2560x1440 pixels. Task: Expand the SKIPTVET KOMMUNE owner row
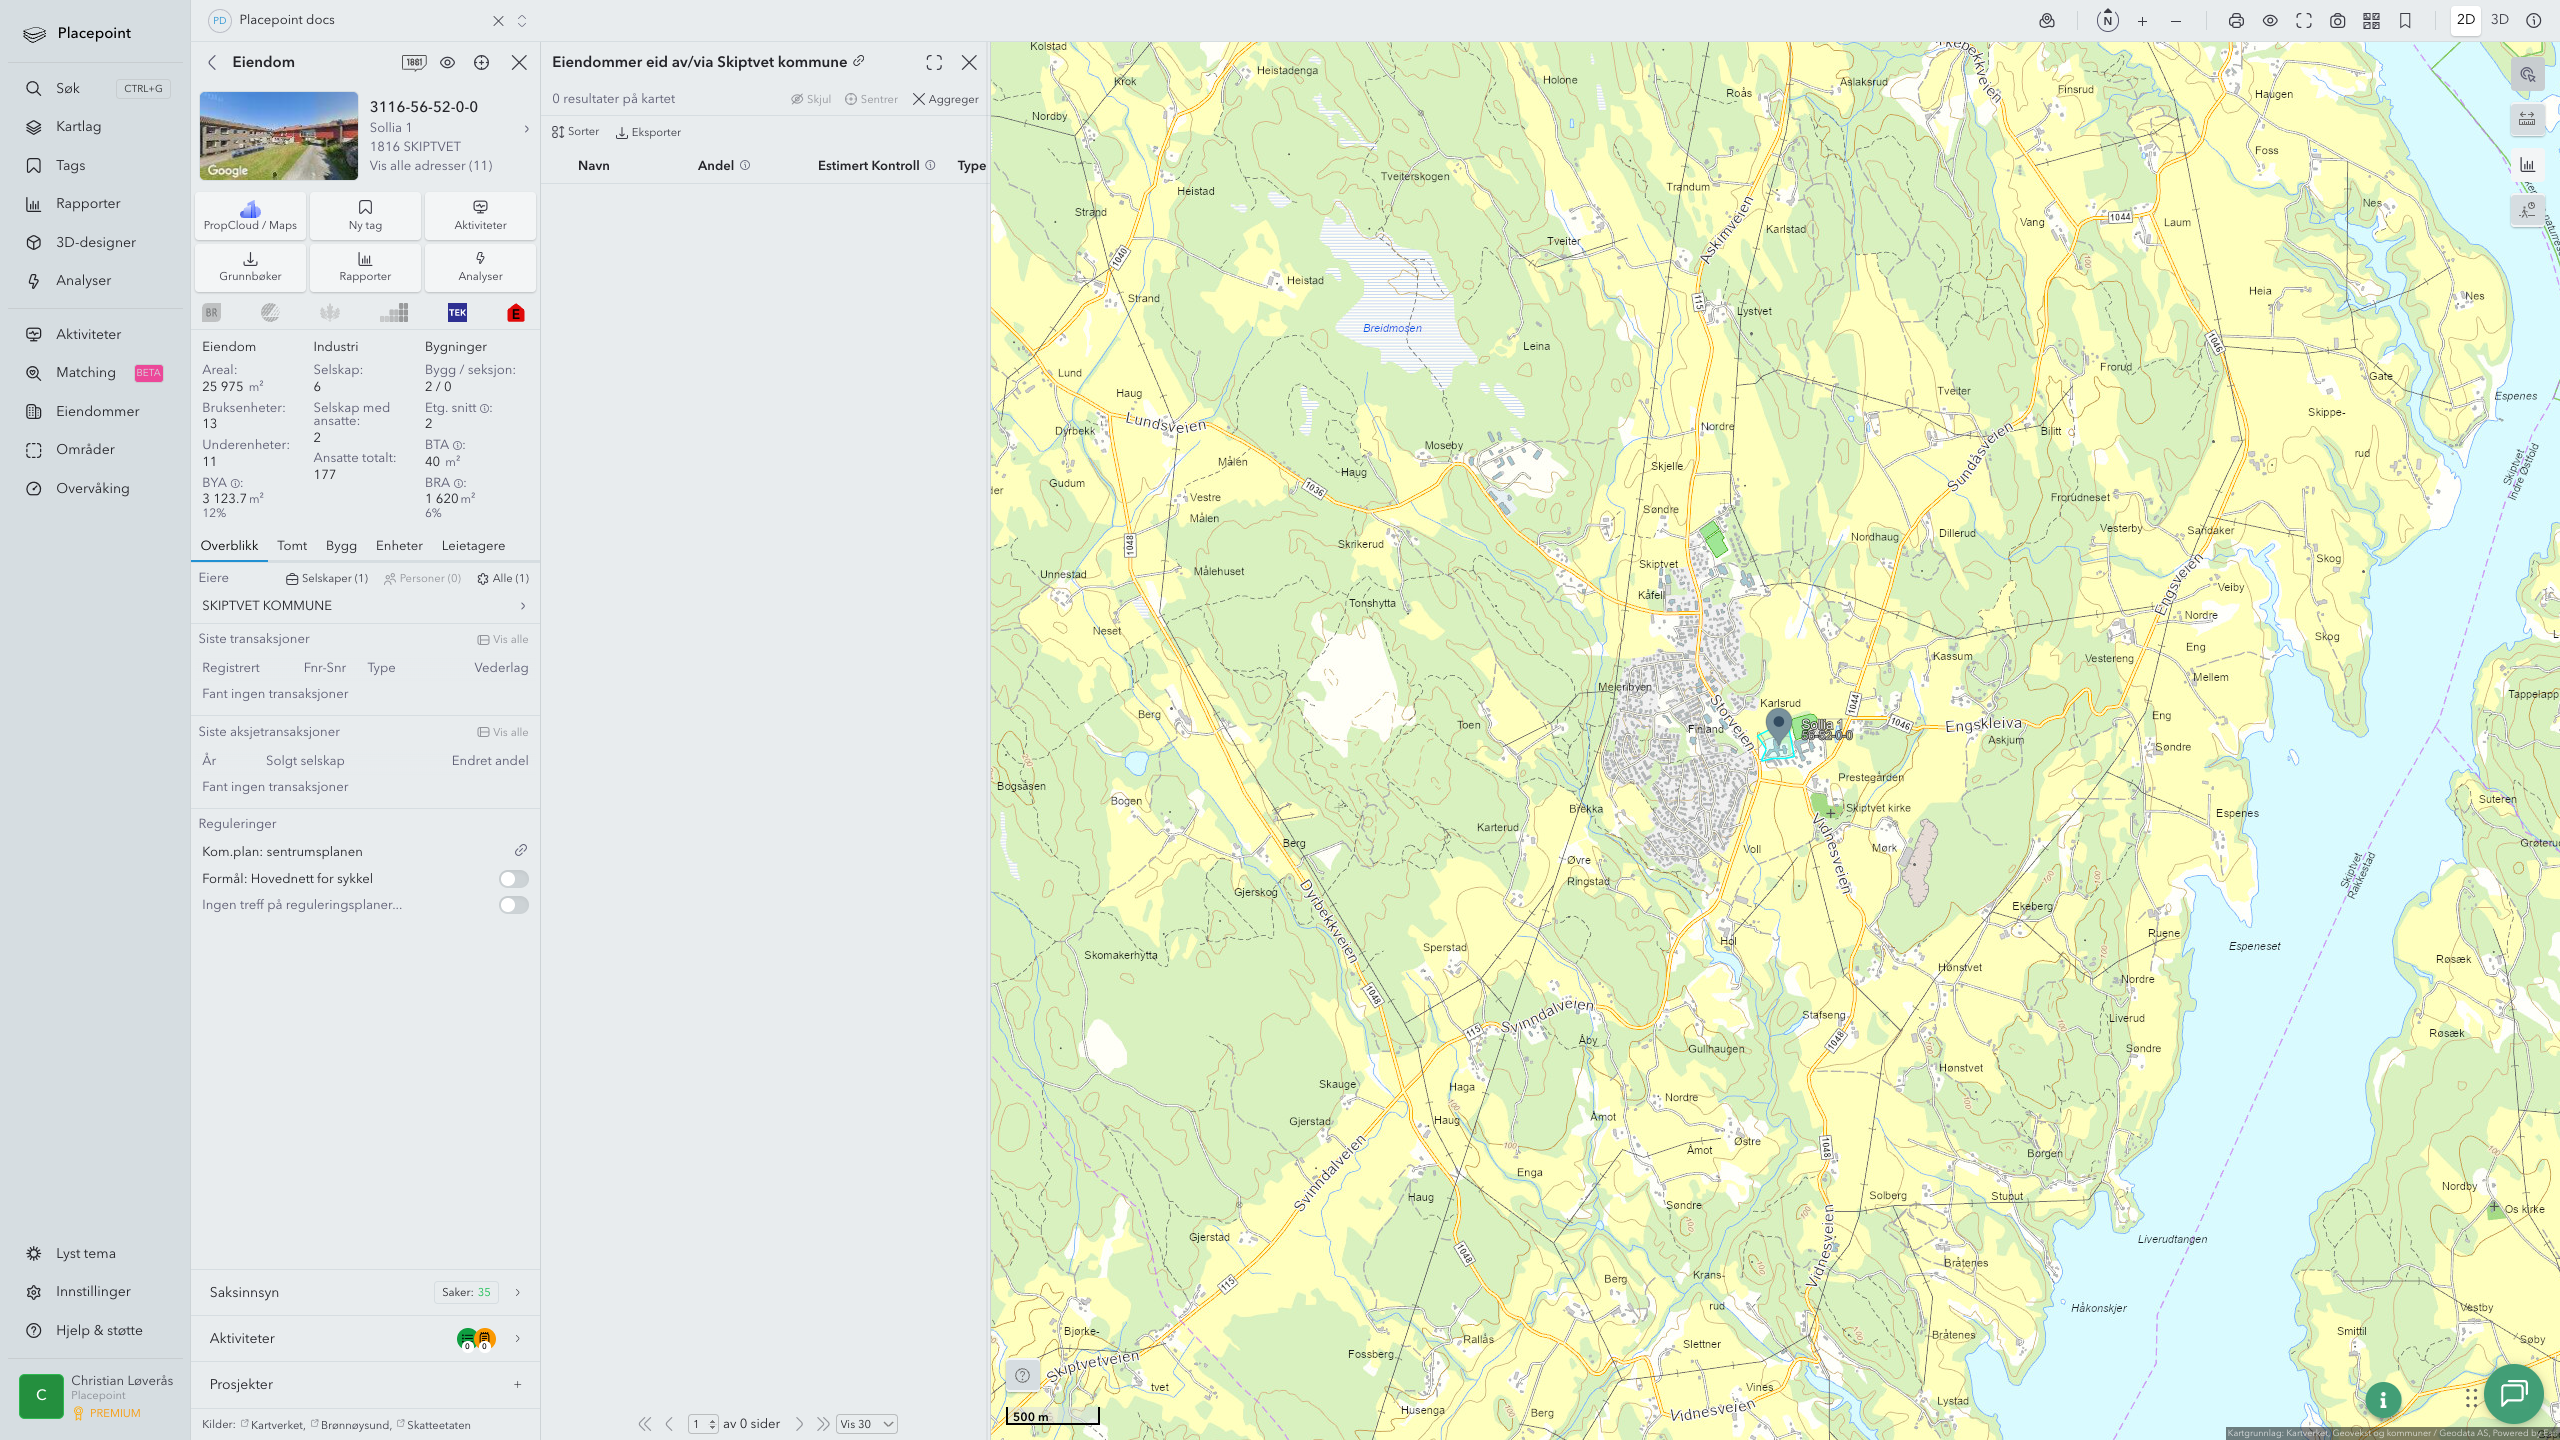(365, 606)
